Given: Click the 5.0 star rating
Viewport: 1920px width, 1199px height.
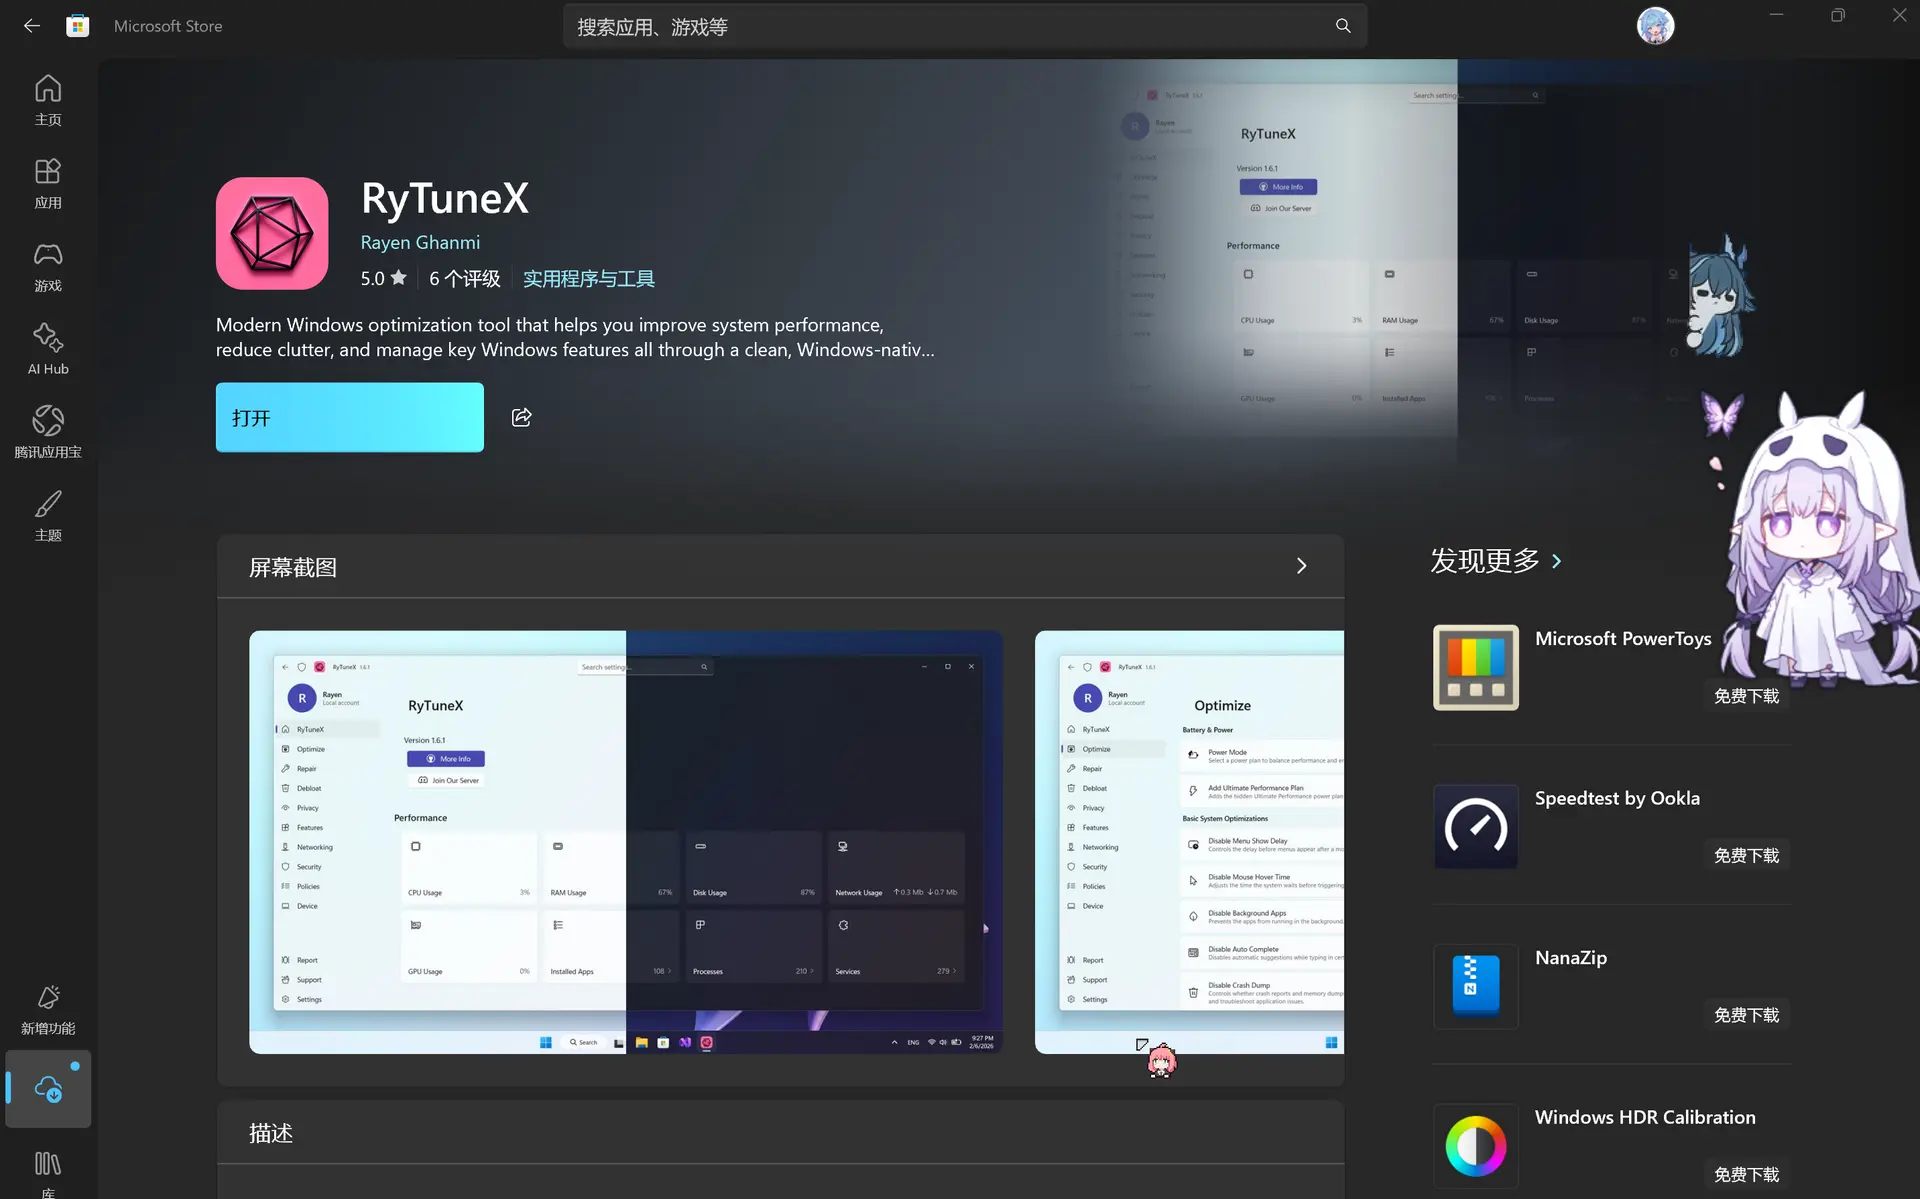Looking at the screenshot, I should pos(384,279).
